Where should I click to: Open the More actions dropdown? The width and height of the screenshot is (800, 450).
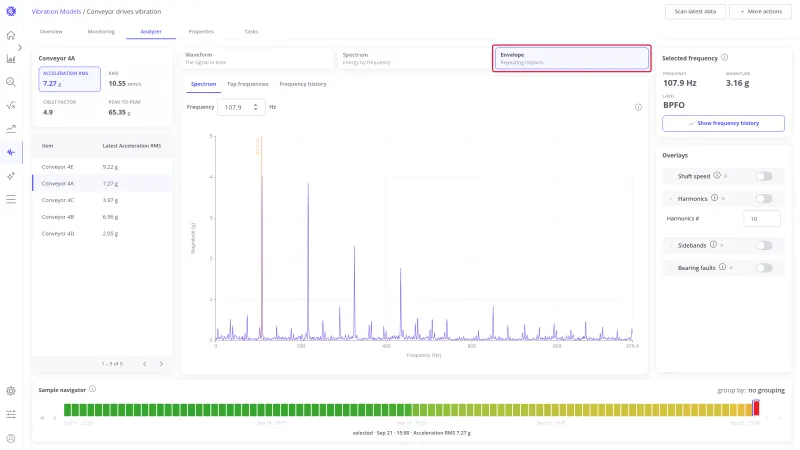point(761,11)
